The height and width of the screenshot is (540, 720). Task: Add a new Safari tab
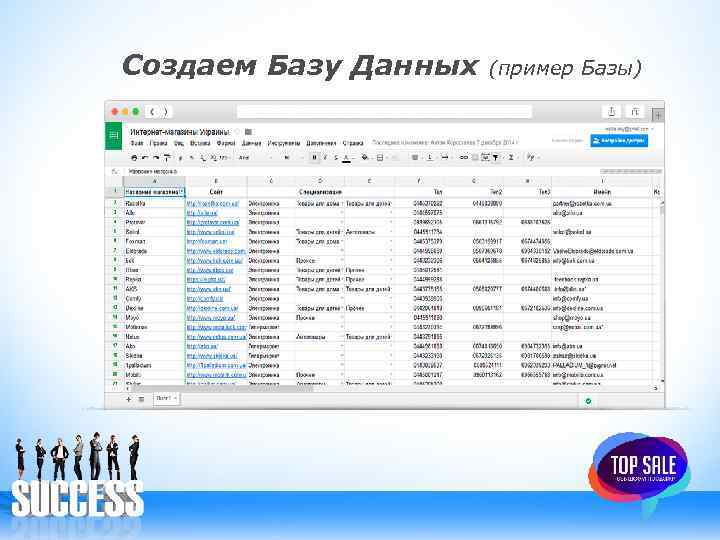point(658,115)
